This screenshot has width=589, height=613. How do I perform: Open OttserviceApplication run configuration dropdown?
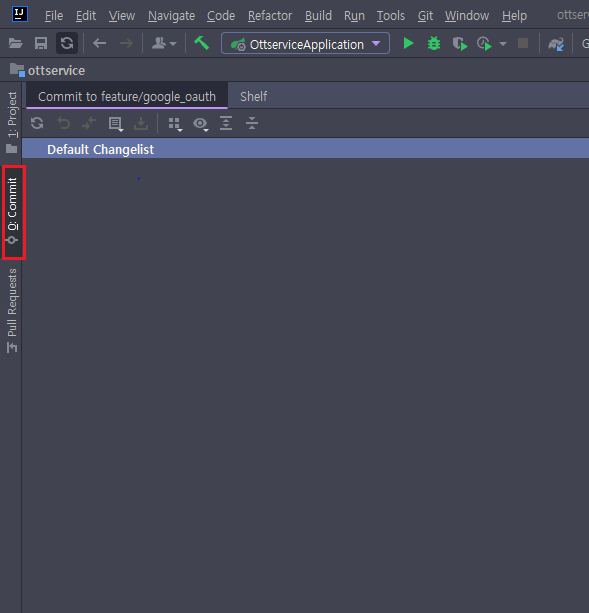point(305,43)
